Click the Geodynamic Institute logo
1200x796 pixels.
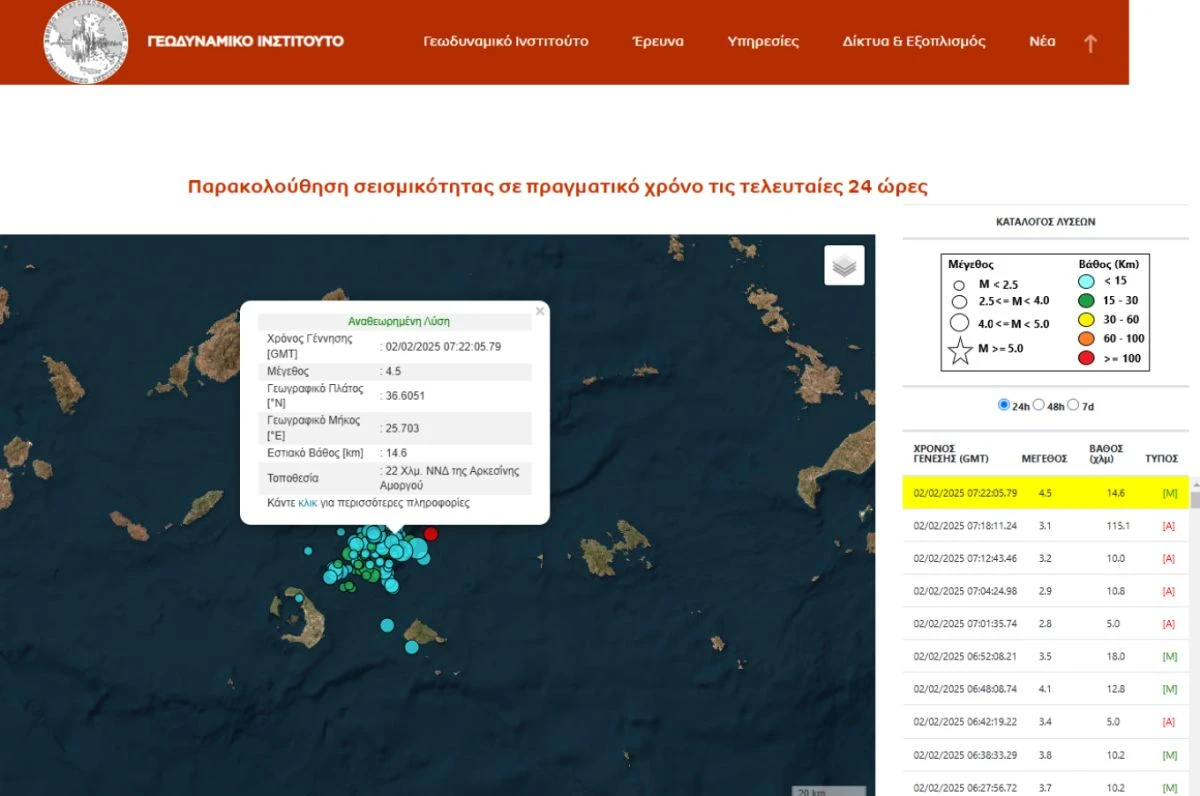84,41
